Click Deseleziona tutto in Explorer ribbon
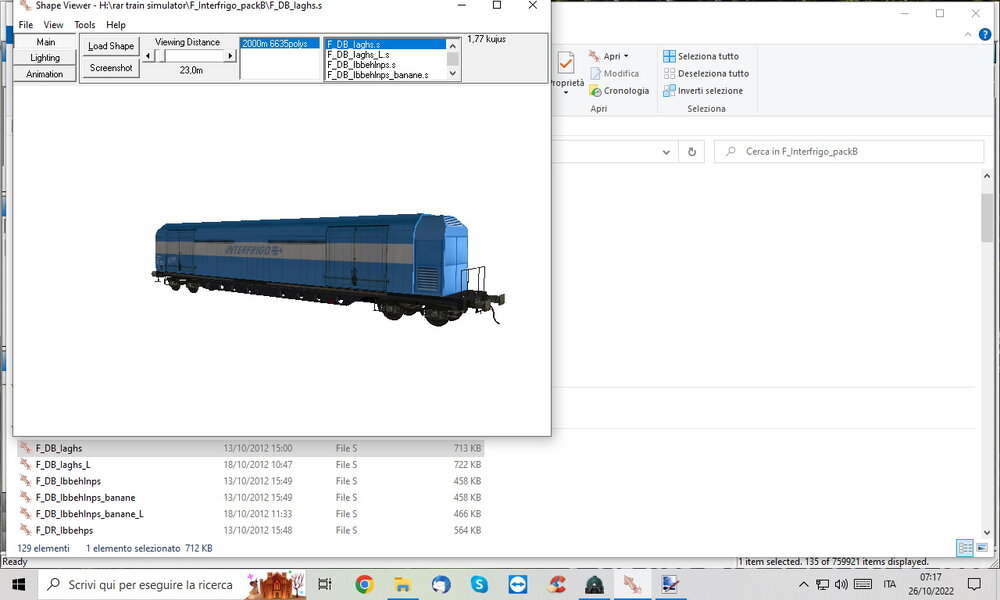 point(706,73)
